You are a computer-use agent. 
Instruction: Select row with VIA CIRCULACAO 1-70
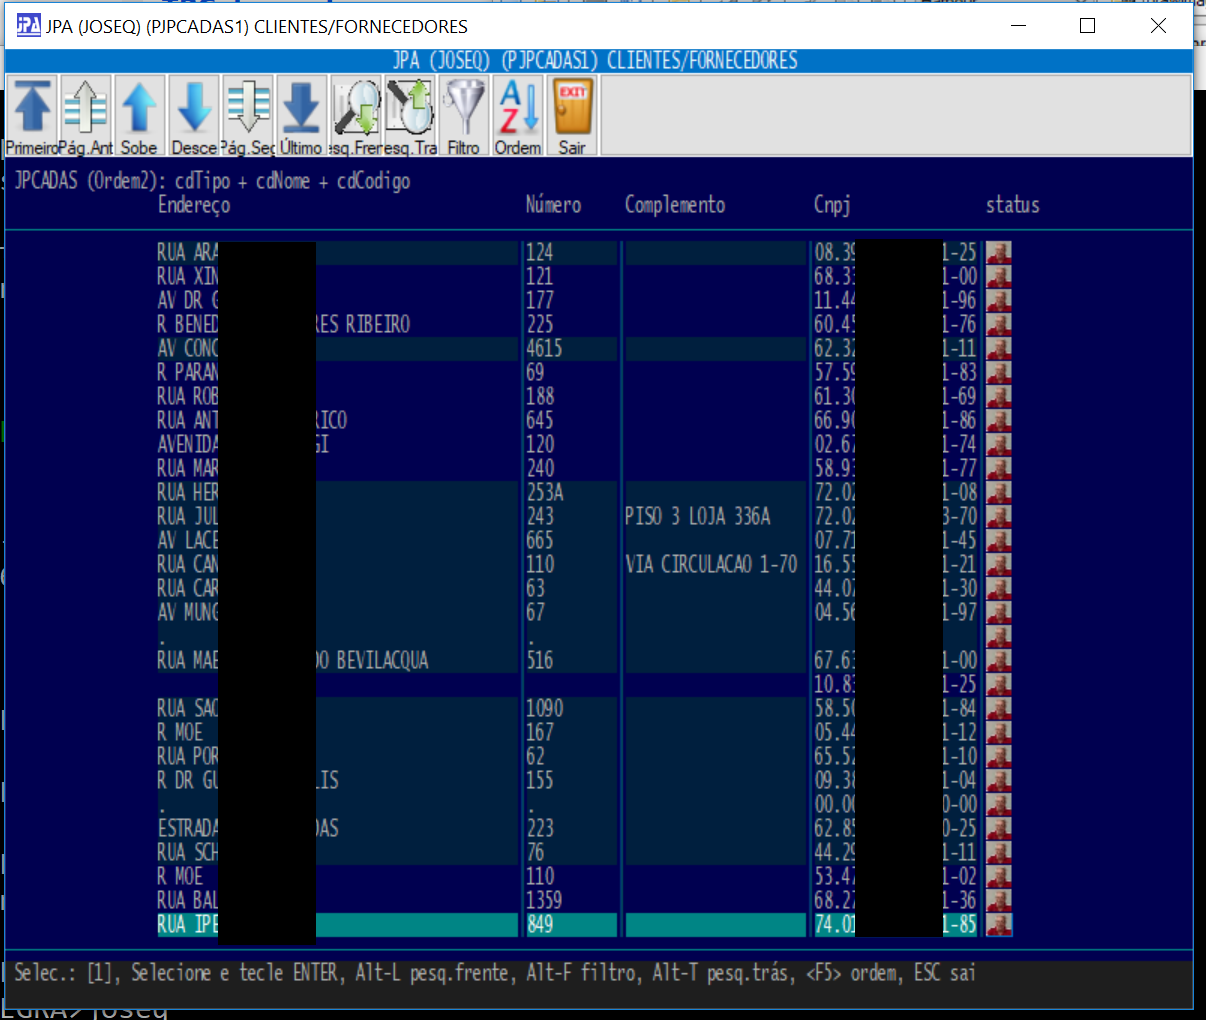pos(711,565)
